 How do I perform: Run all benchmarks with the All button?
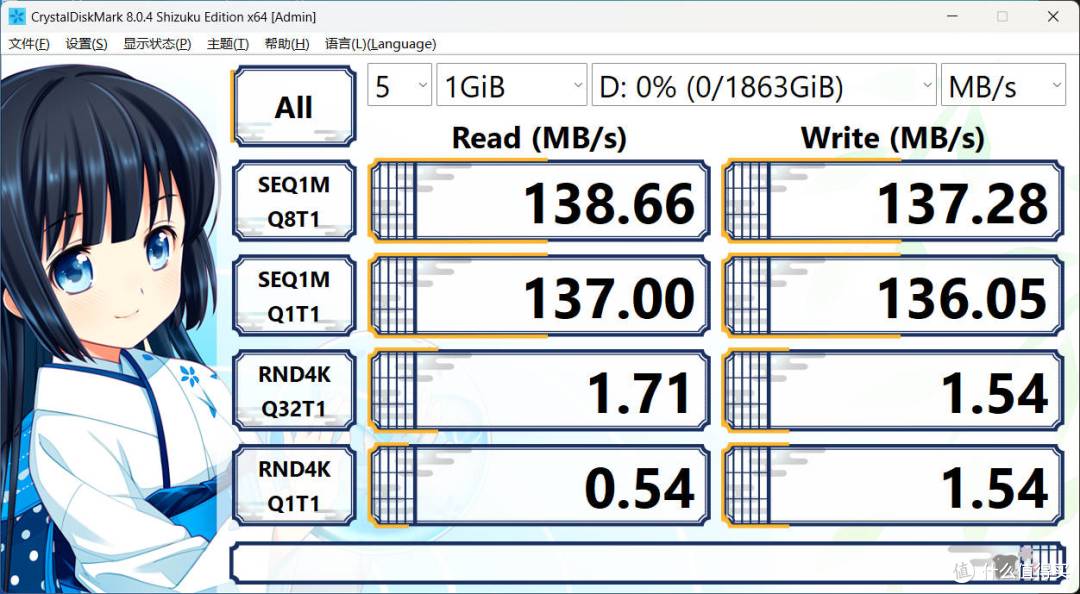294,106
